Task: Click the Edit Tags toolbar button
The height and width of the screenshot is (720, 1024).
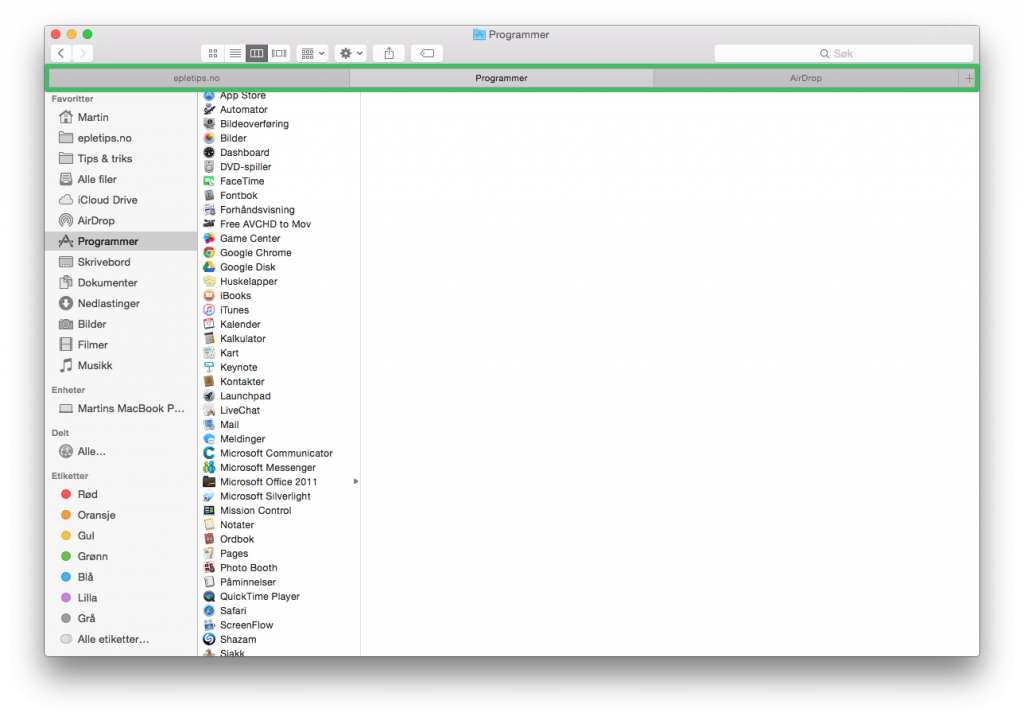Action: pos(427,53)
